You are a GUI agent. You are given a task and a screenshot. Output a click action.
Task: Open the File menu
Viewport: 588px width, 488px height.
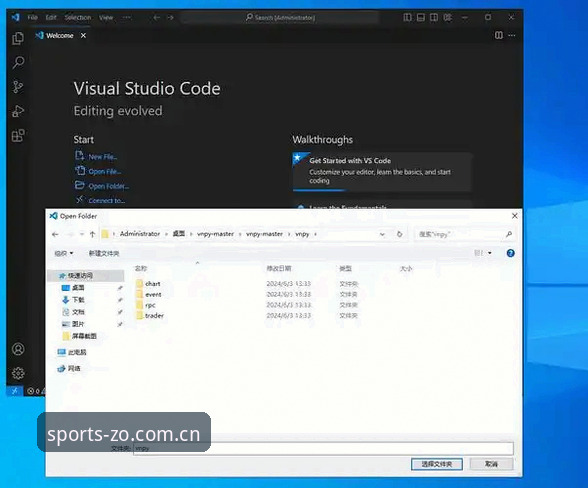coord(33,17)
